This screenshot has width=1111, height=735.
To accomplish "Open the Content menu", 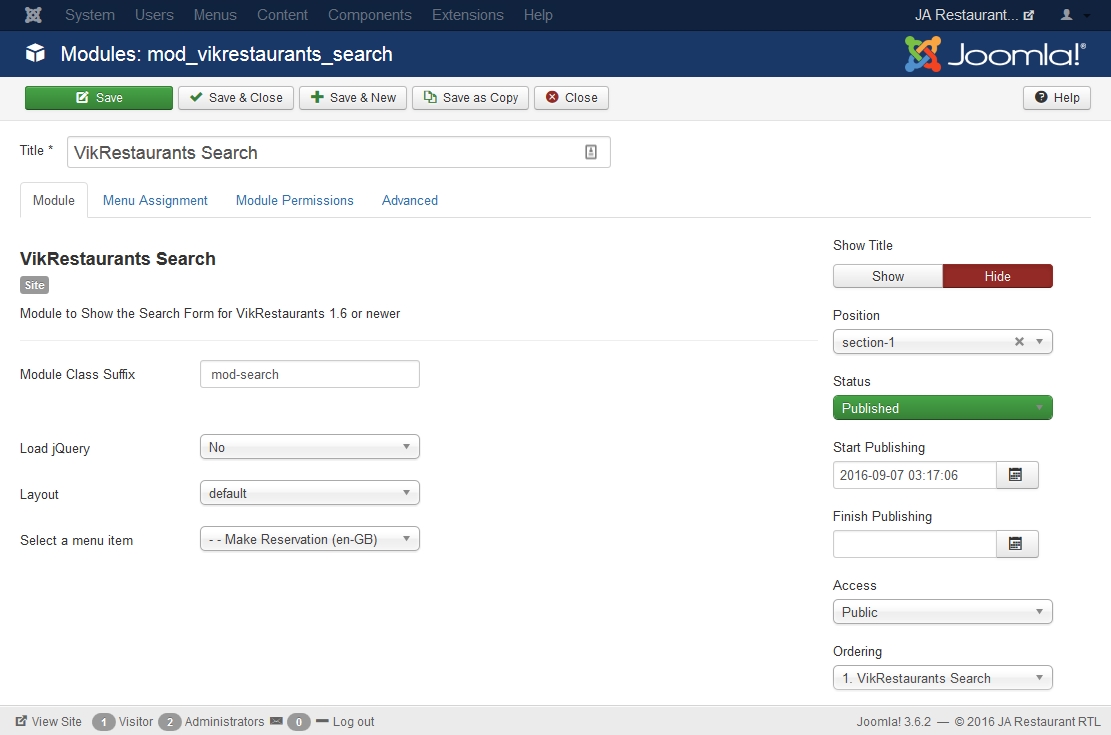I will point(282,15).
